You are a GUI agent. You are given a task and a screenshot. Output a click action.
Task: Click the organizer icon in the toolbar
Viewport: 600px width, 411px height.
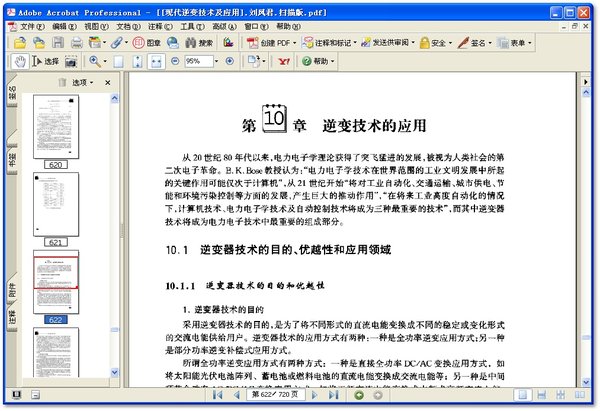pos(95,42)
